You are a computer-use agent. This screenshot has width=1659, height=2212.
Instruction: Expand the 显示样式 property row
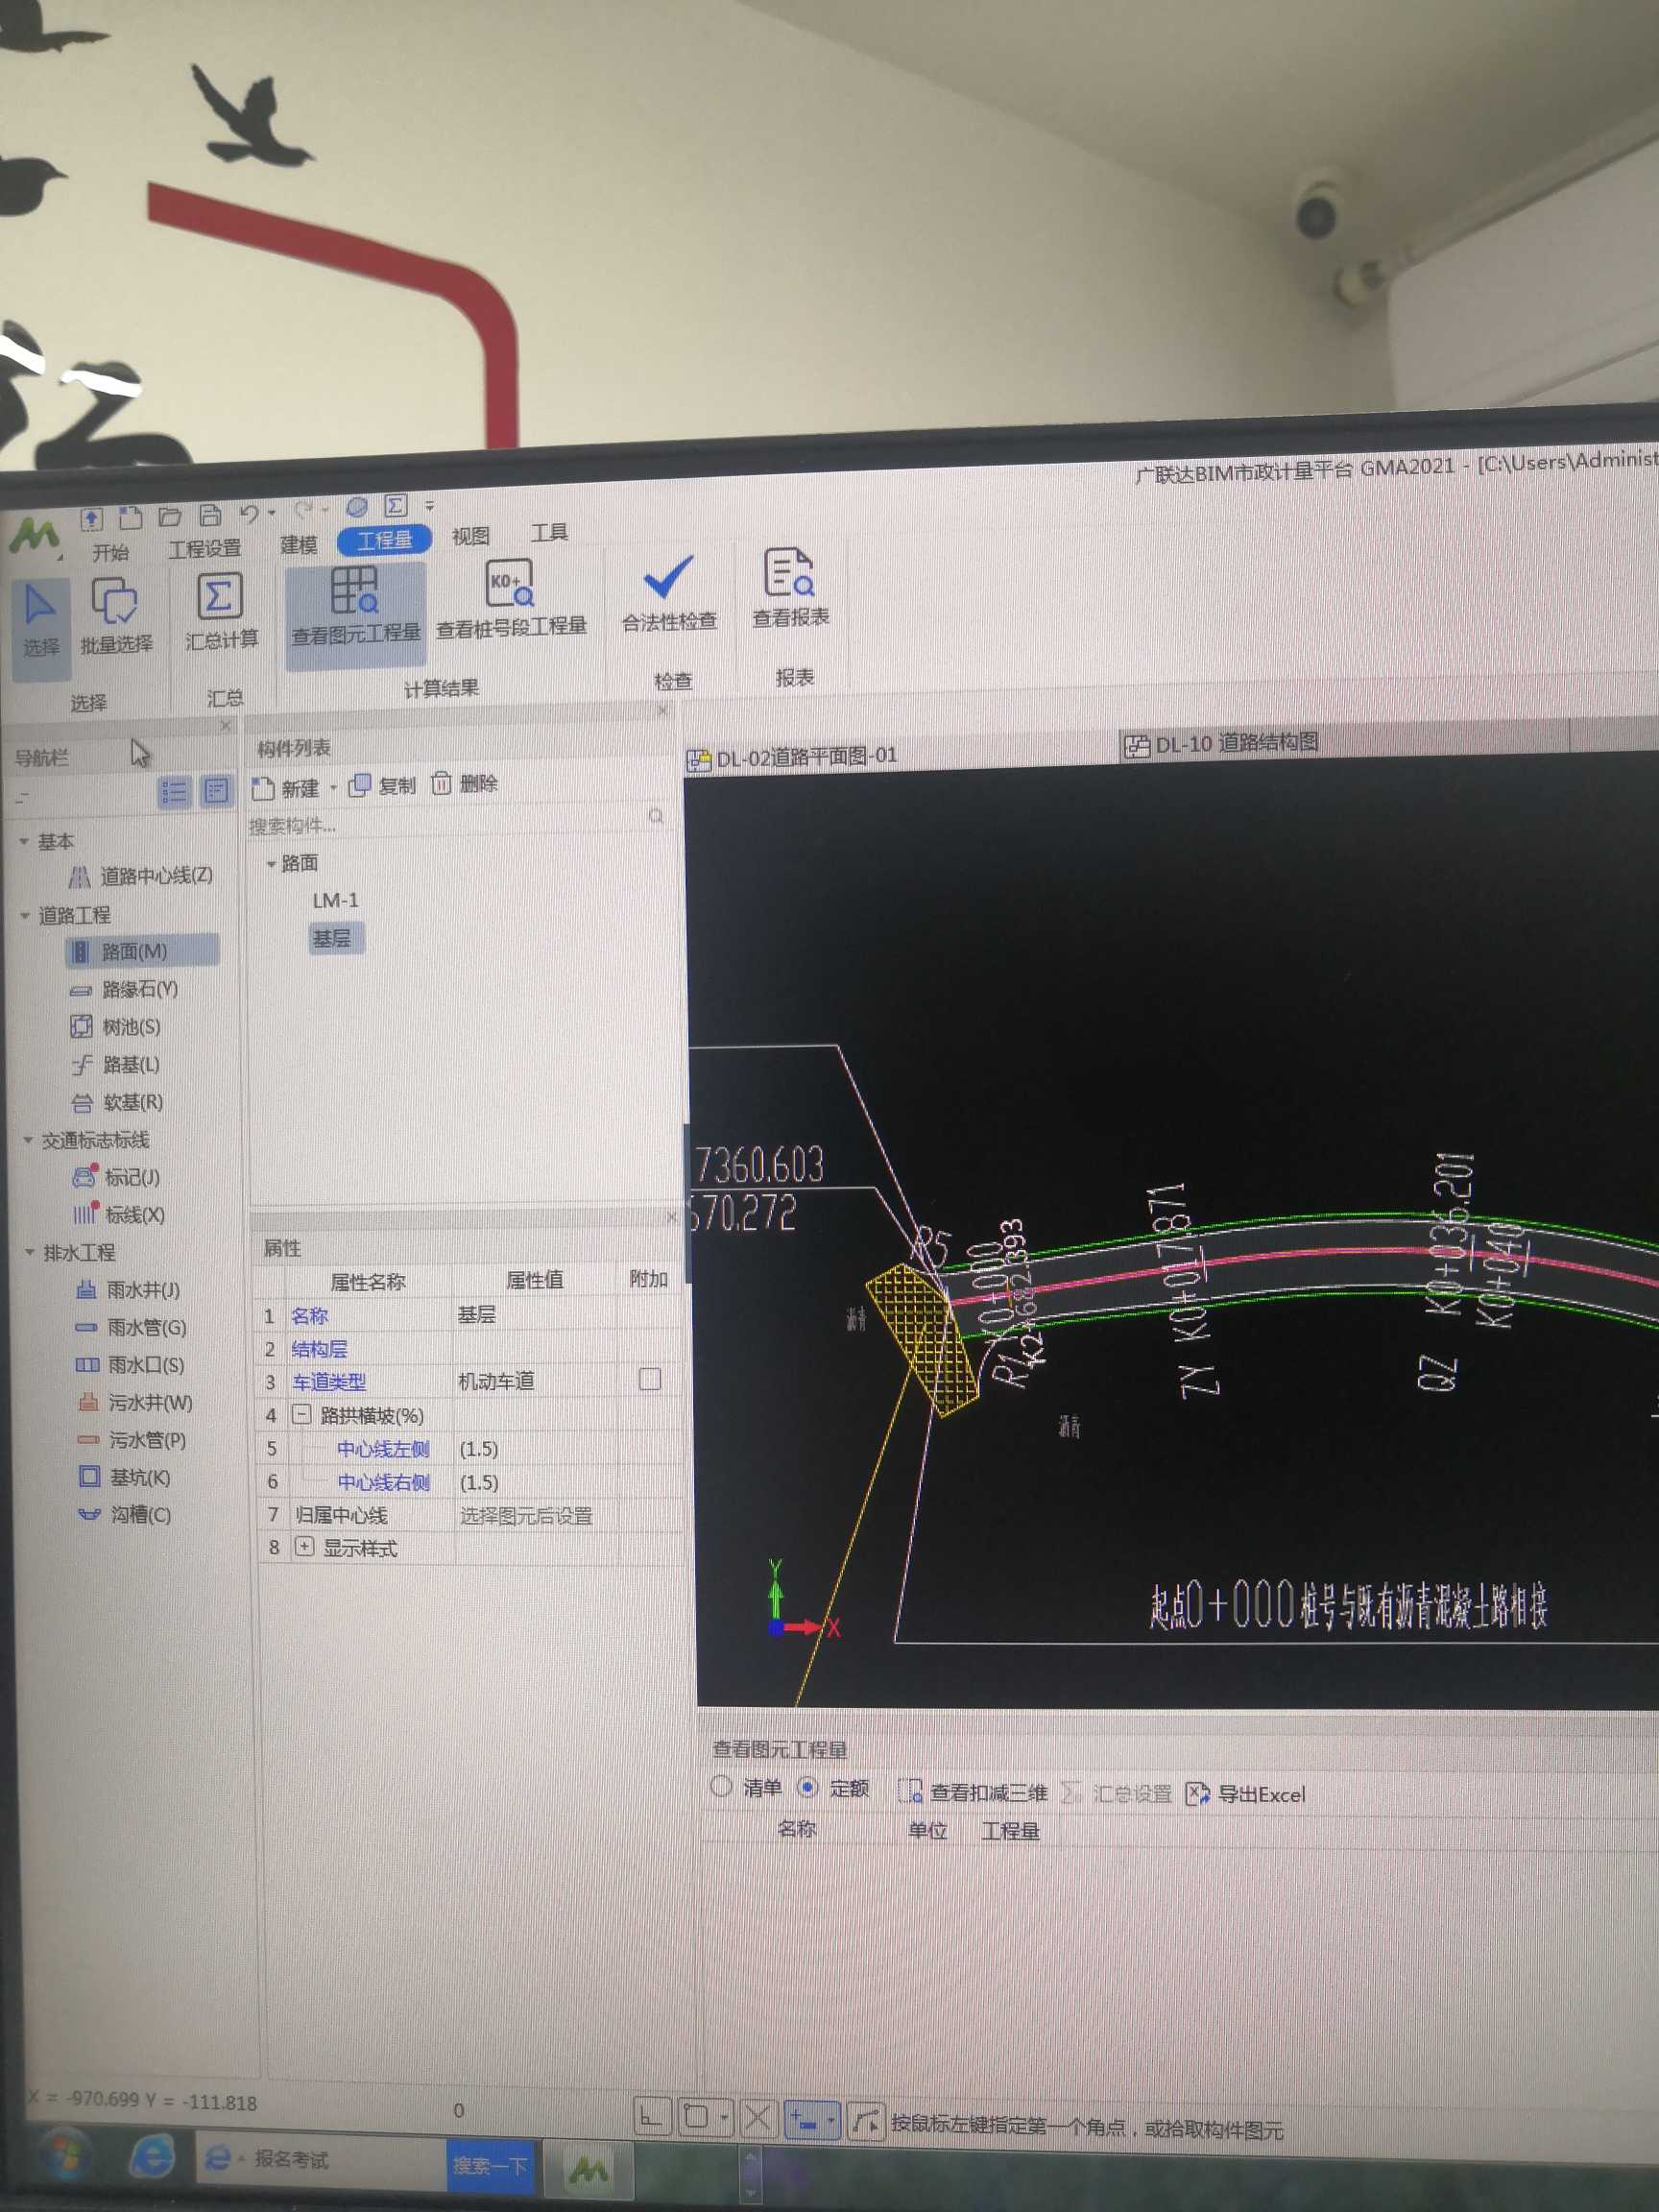pos(305,1547)
